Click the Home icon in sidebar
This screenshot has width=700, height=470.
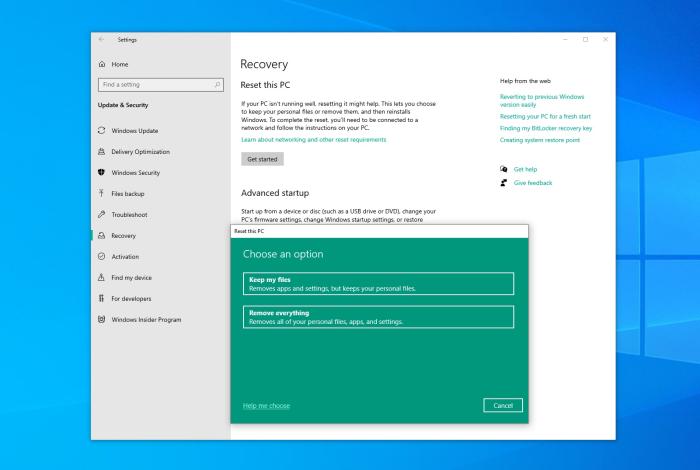click(x=101, y=64)
